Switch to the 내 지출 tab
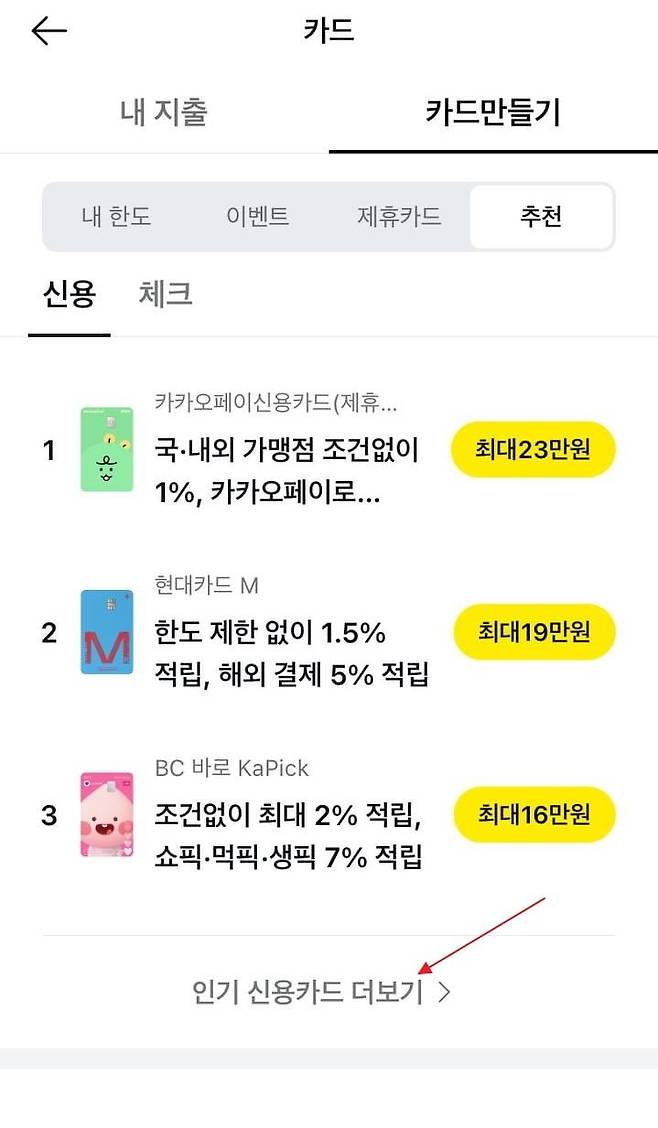This screenshot has height=1128, width=658. pos(164,112)
